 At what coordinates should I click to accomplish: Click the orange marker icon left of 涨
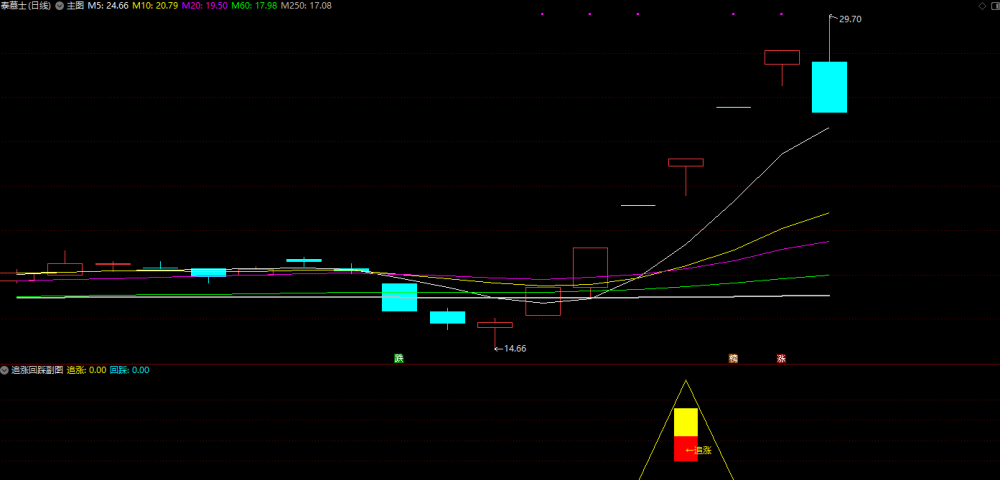(x=733, y=358)
